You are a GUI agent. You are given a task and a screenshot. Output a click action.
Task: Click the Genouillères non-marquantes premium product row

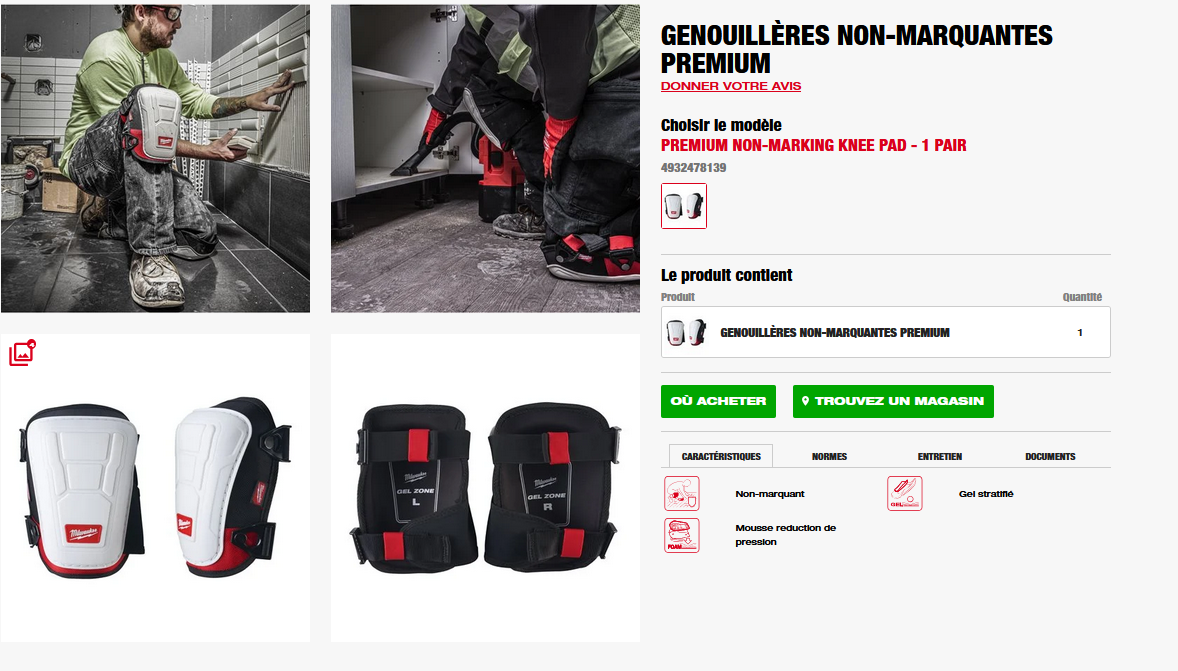click(886, 332)
